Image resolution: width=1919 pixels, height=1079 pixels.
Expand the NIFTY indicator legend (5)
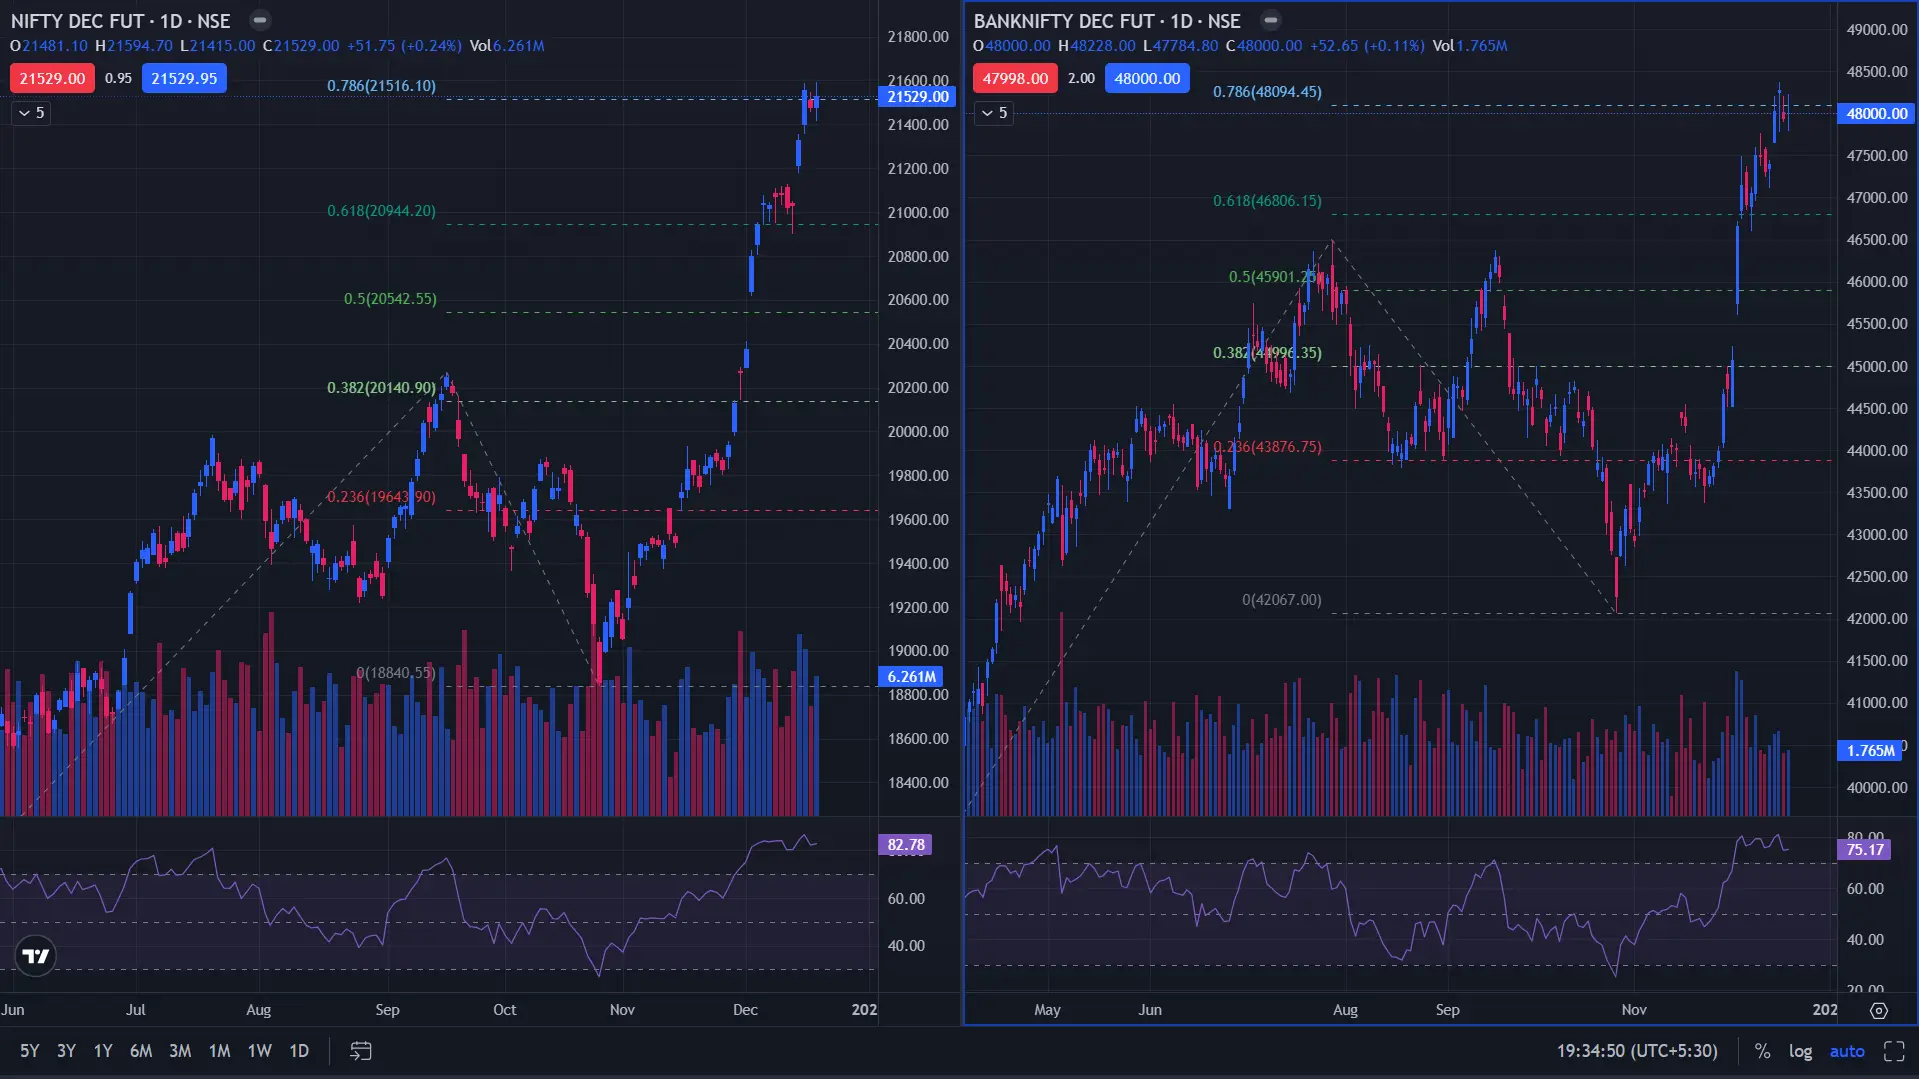coord(31,113)
